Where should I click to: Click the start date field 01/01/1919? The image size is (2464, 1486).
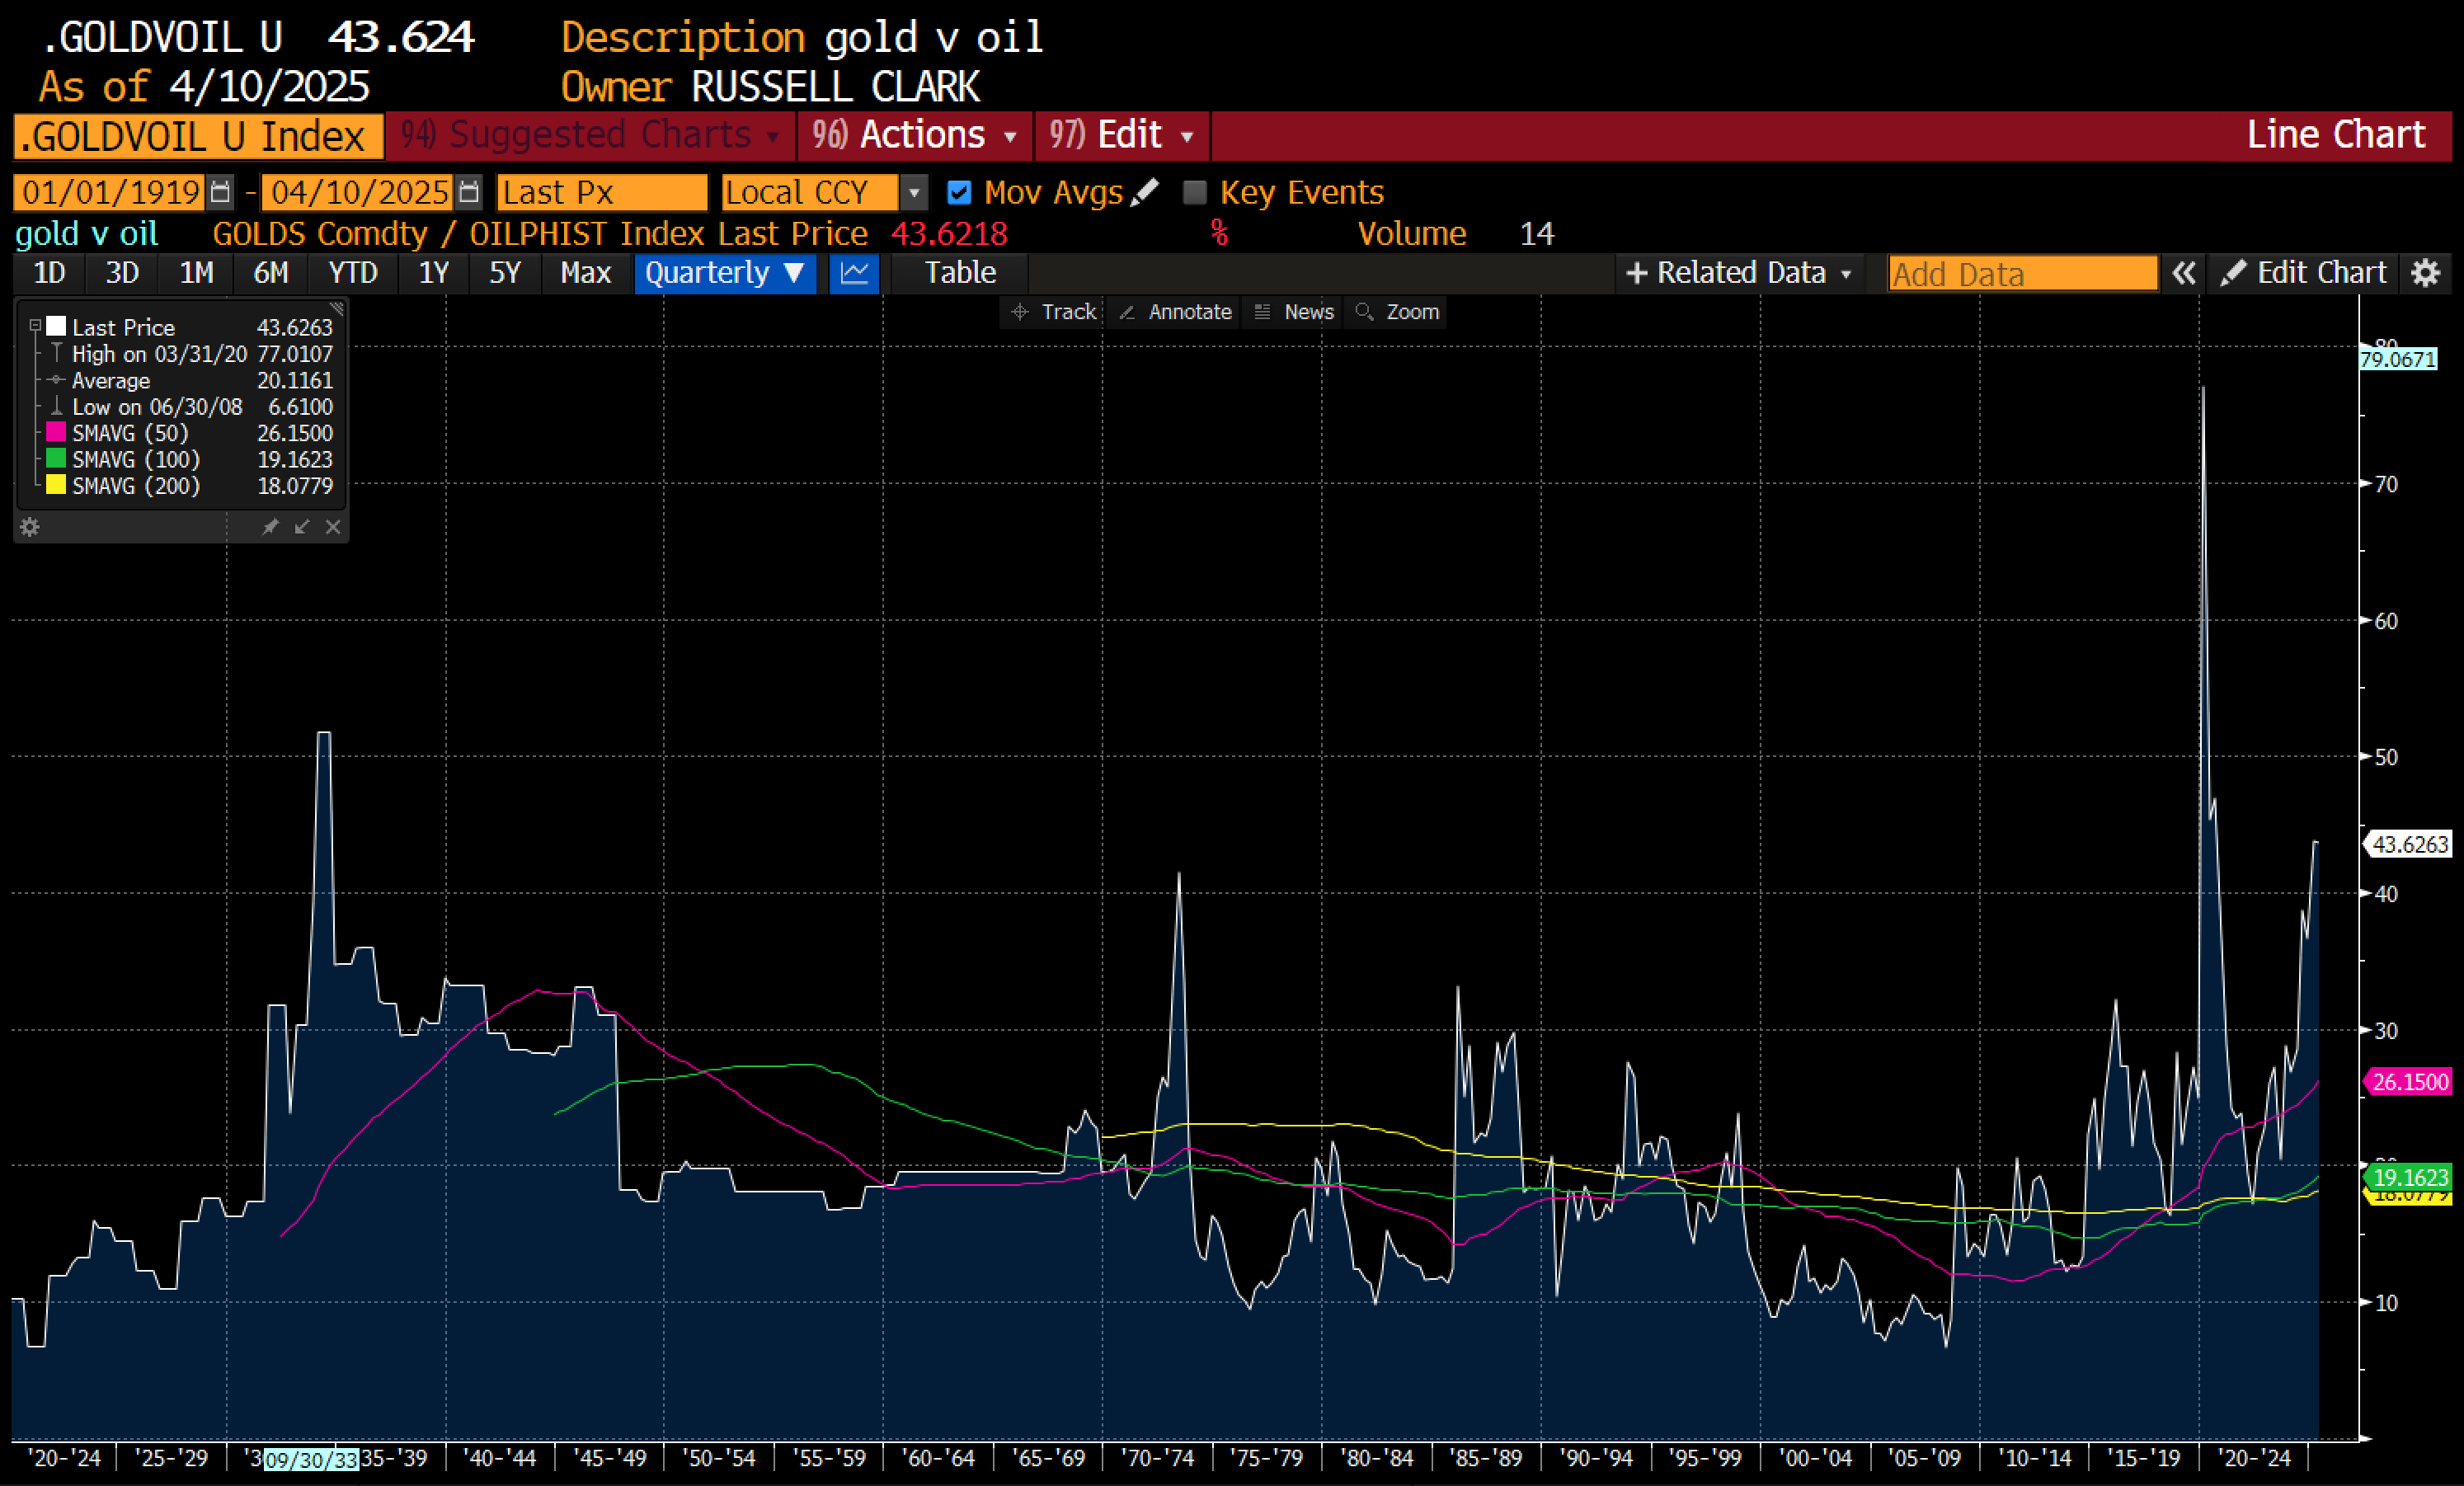(x=110, y=192)
